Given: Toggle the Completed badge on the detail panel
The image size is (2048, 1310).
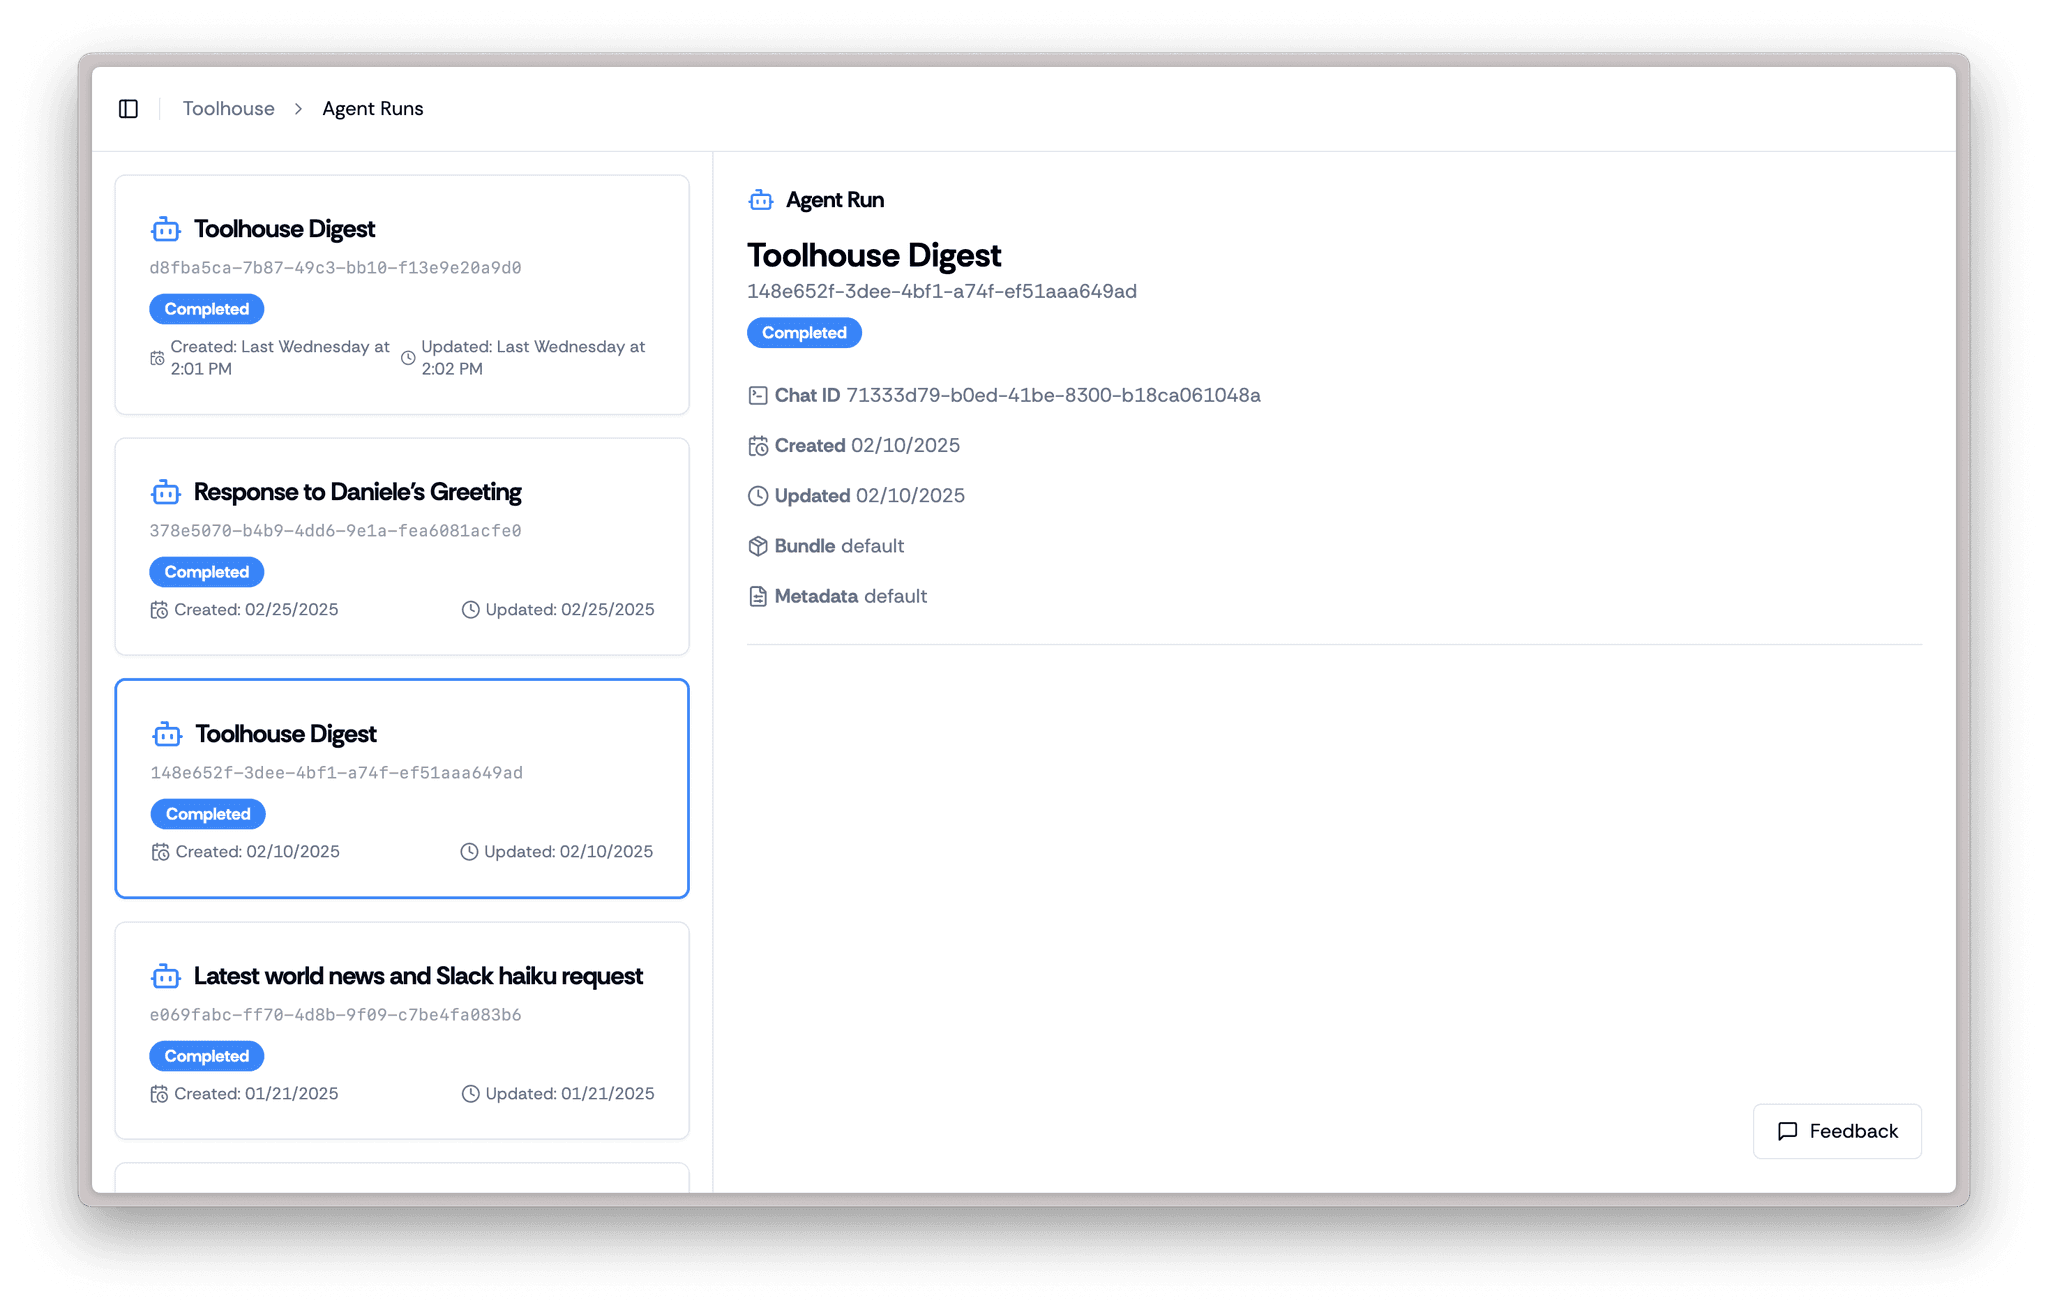Looking at the screenshot, I should (x=803, y=332).
